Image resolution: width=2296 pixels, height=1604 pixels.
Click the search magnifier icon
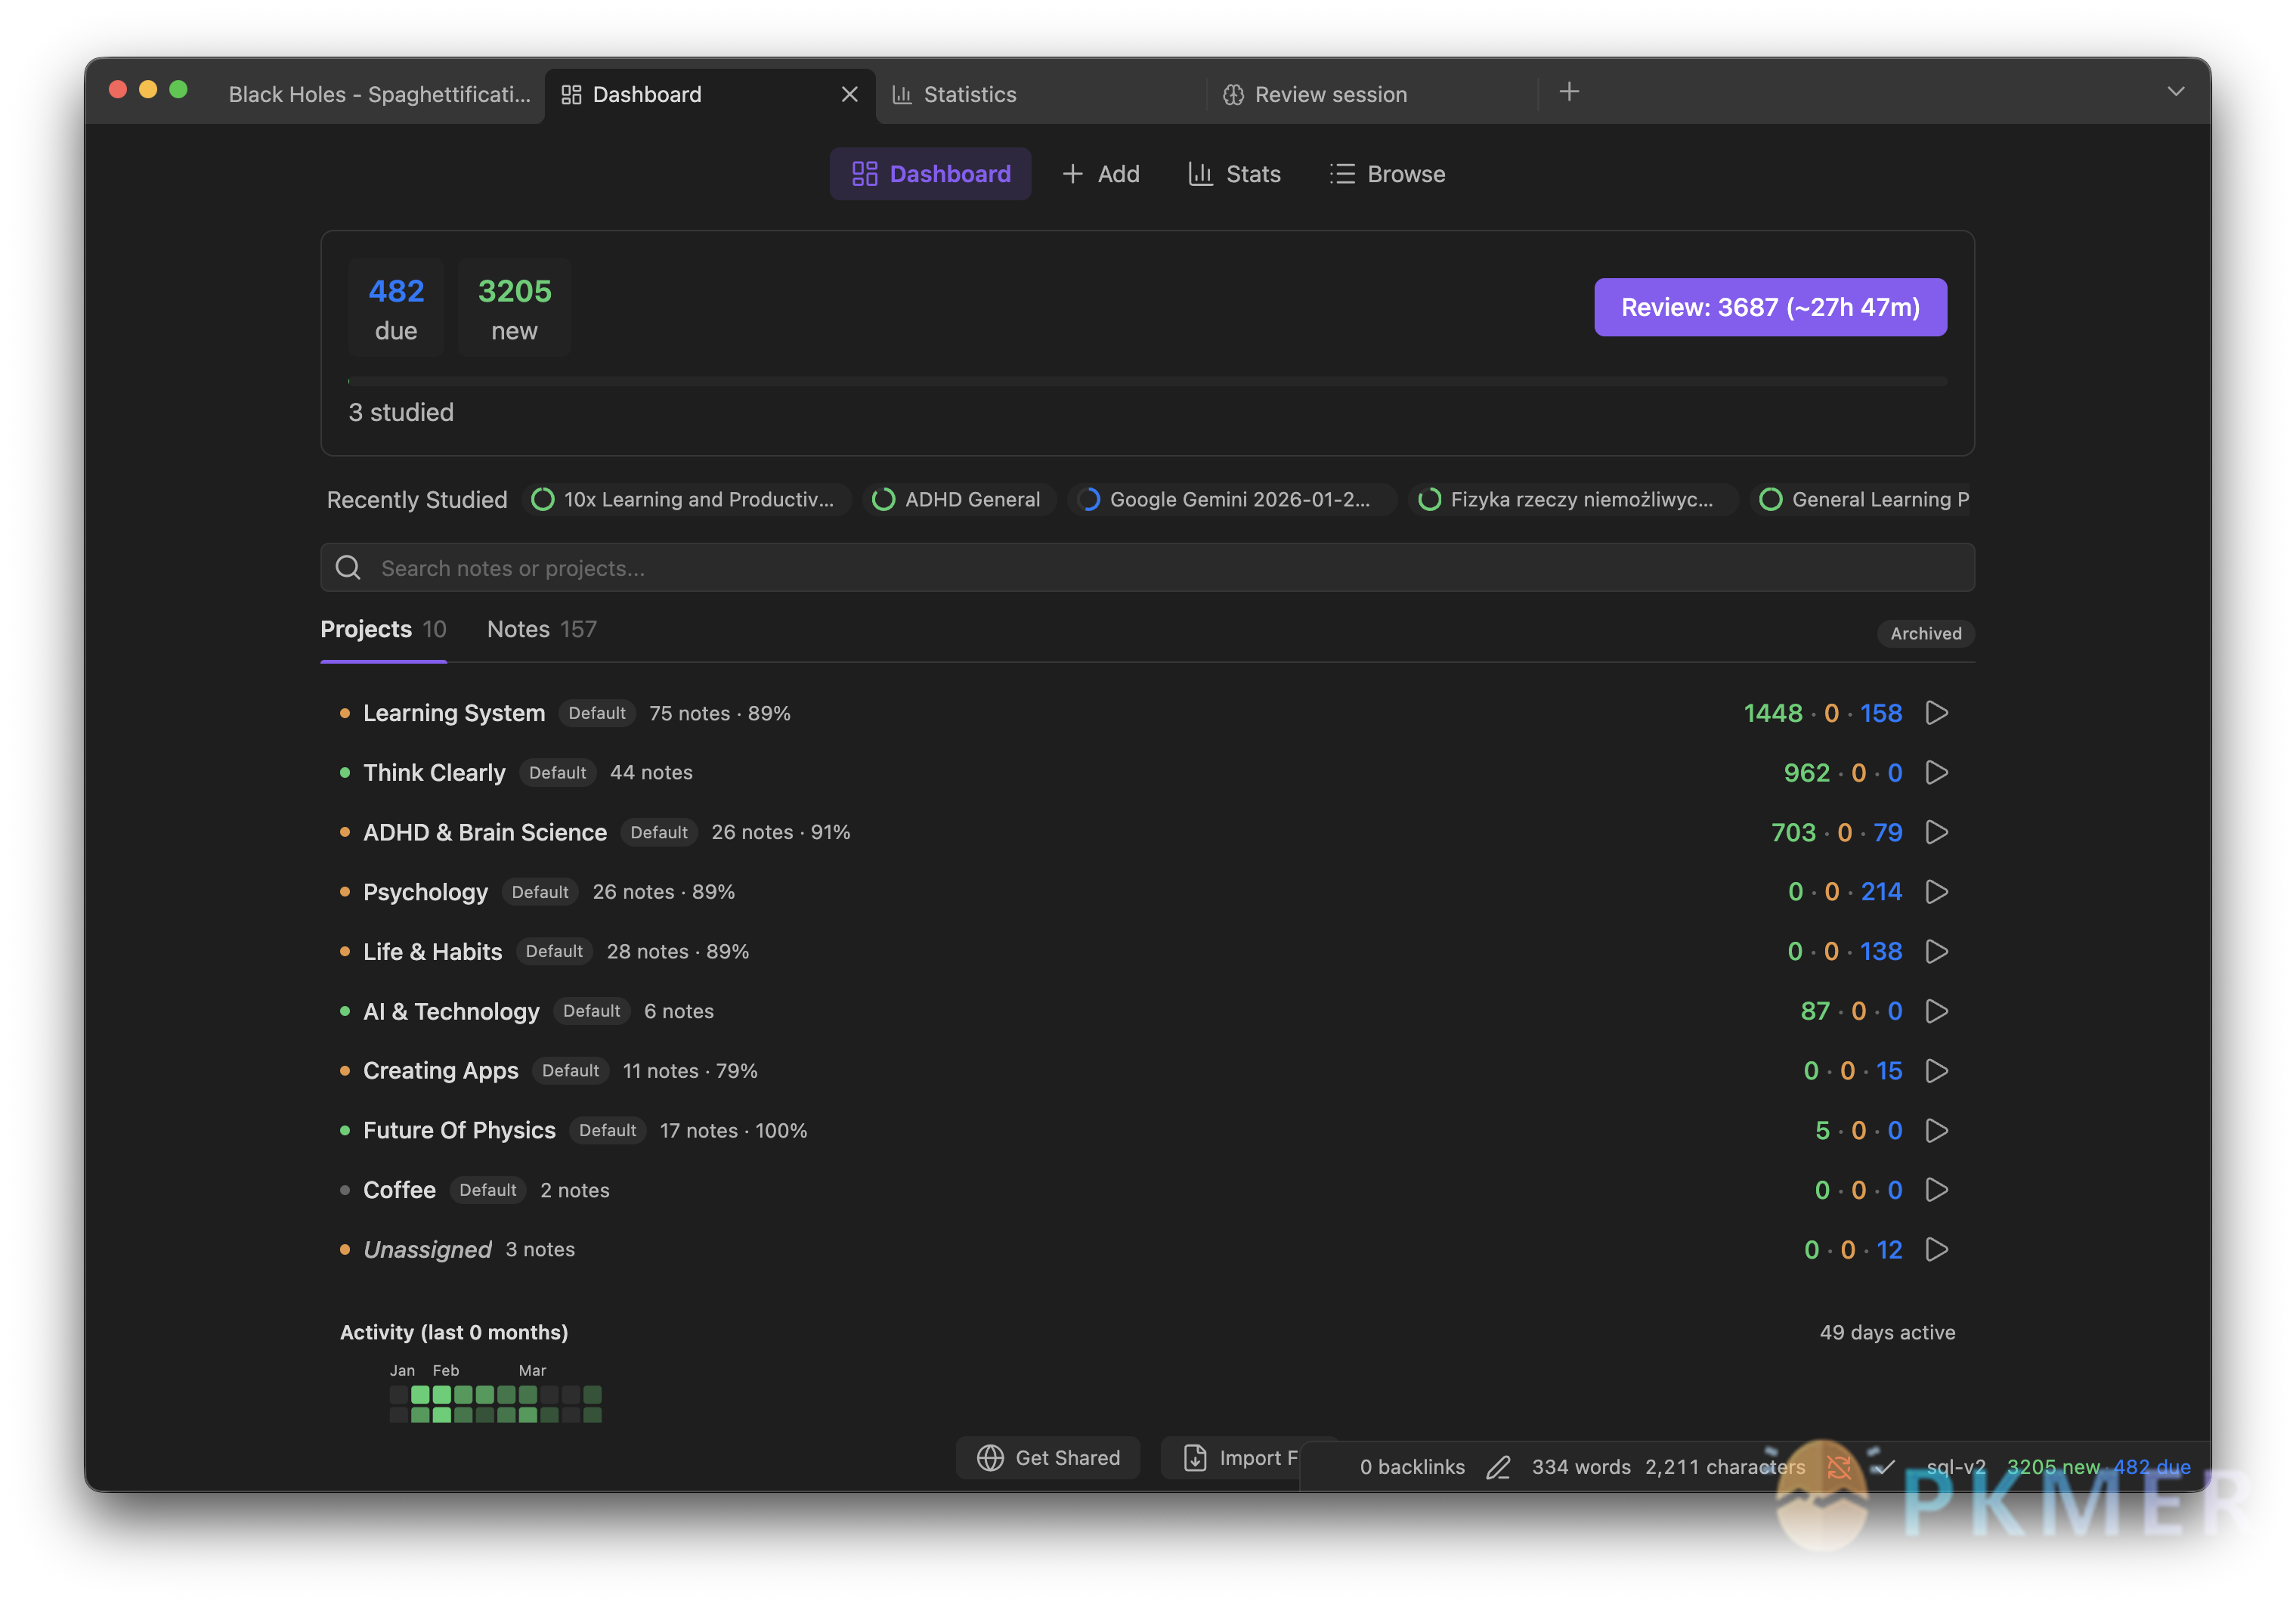pos(348,568)
